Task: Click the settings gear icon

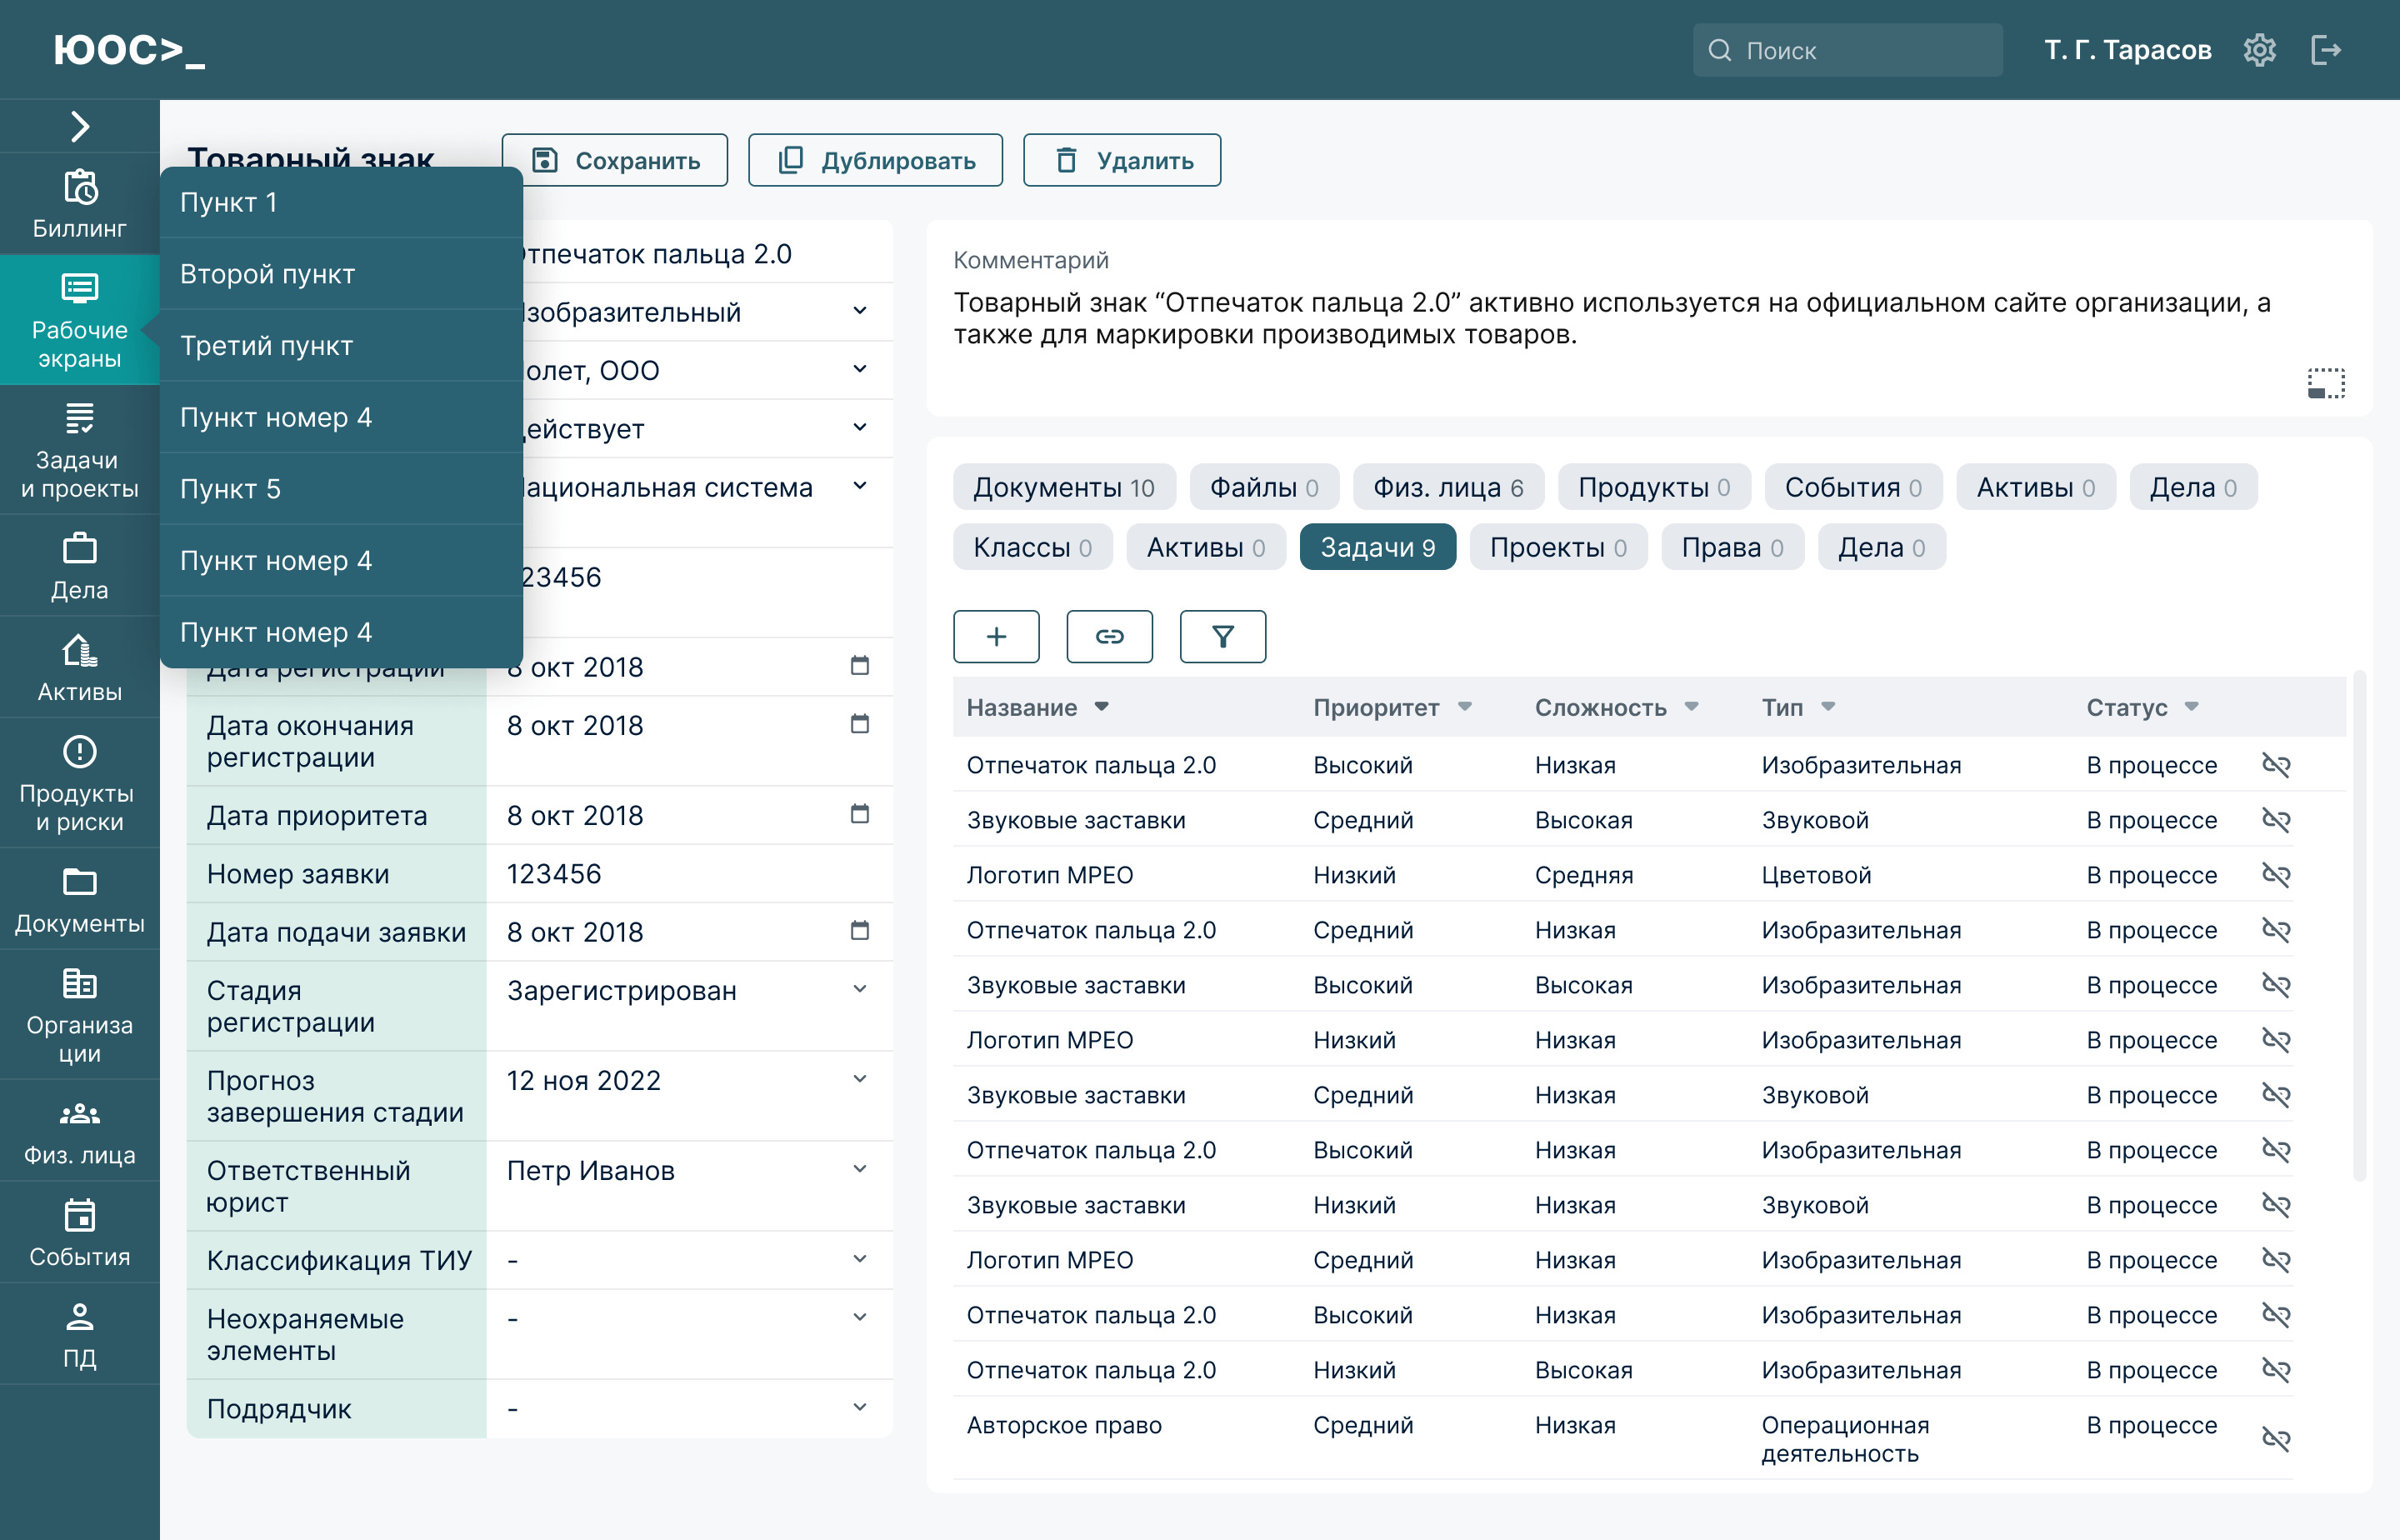Action: pyautogui.click(x=2259, y=50)
